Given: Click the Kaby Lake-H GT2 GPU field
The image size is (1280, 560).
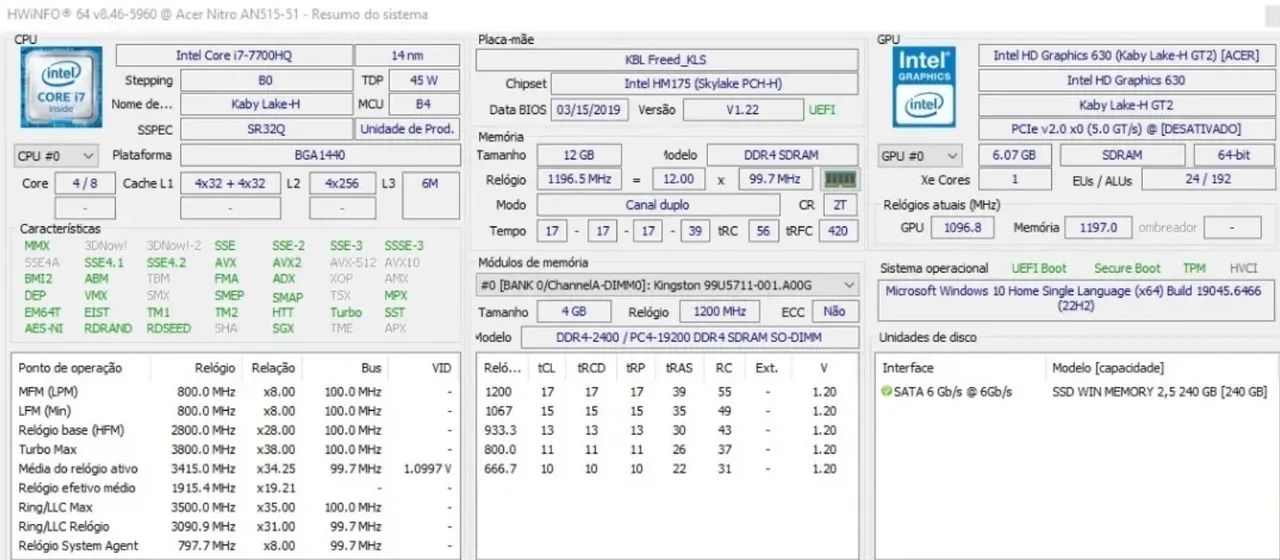Looking at the screenshot, I should (x=1127, y=104).
